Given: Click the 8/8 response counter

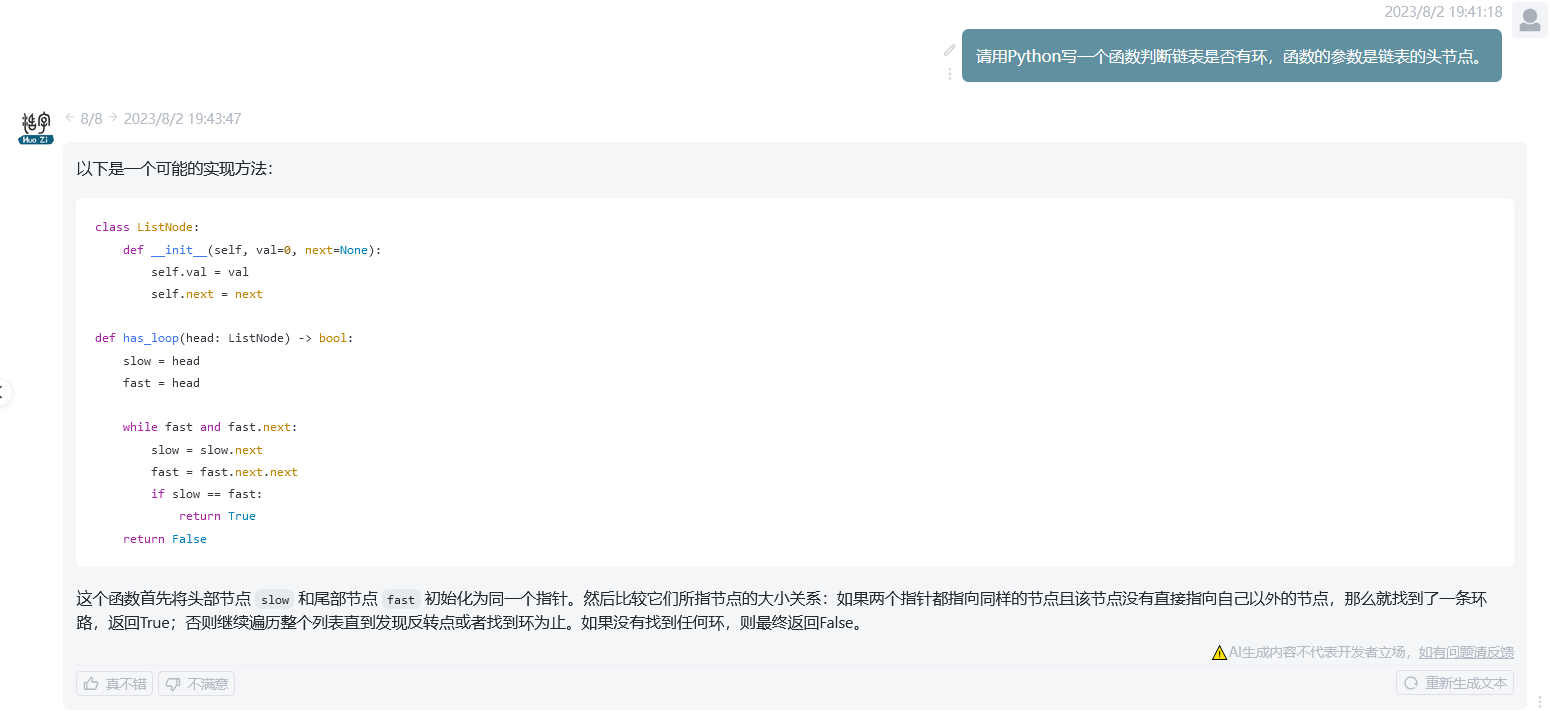Looking at the screenshot, I should 90,117.
